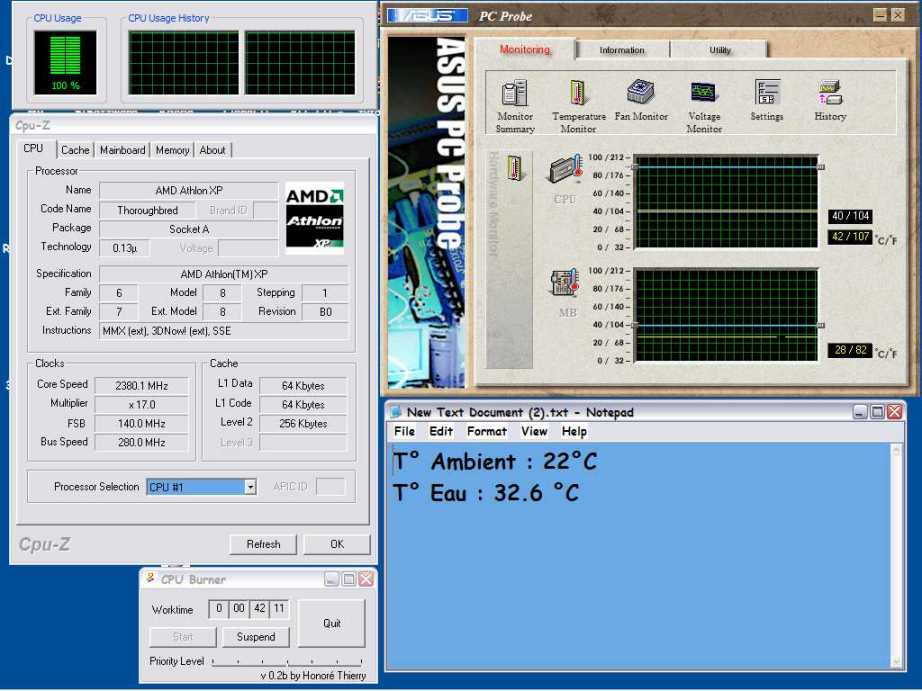Click the 40 / 104 CPU threshold readout
Image resolution: width=922 pixels, height=691 pixels.
tap(850, 216)
